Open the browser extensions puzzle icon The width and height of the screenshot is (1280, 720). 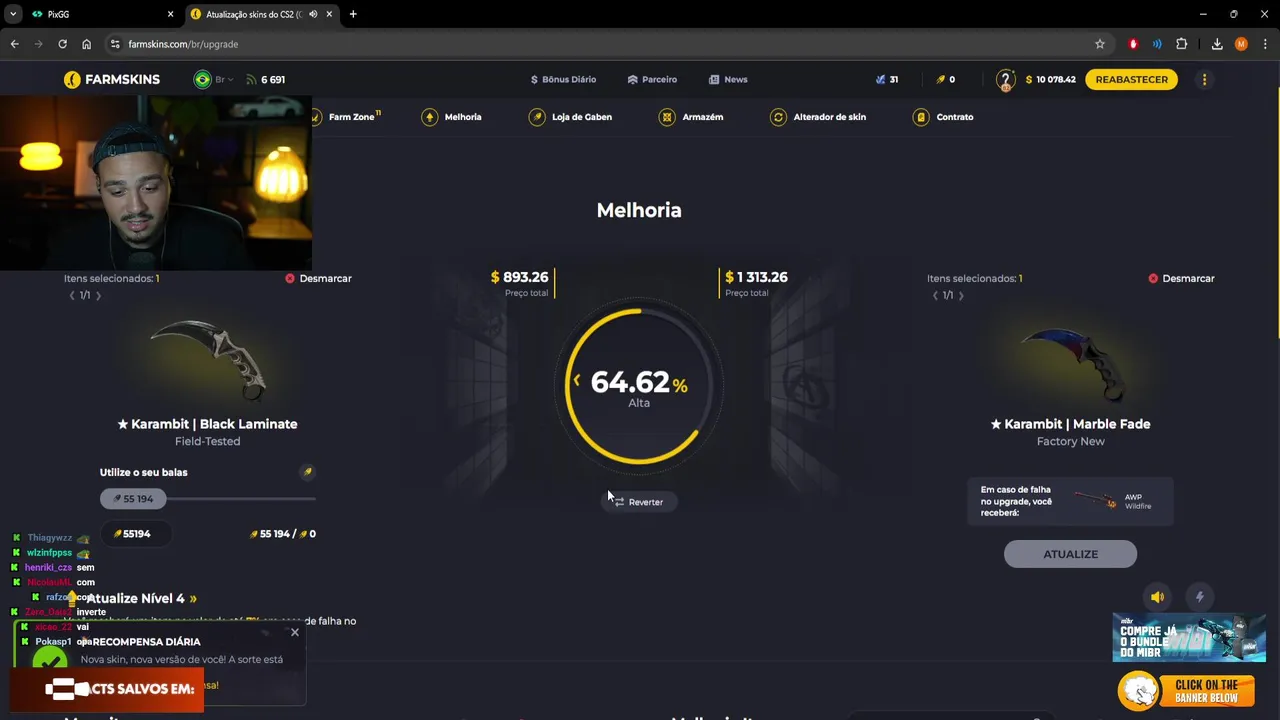pos(1182,44)
